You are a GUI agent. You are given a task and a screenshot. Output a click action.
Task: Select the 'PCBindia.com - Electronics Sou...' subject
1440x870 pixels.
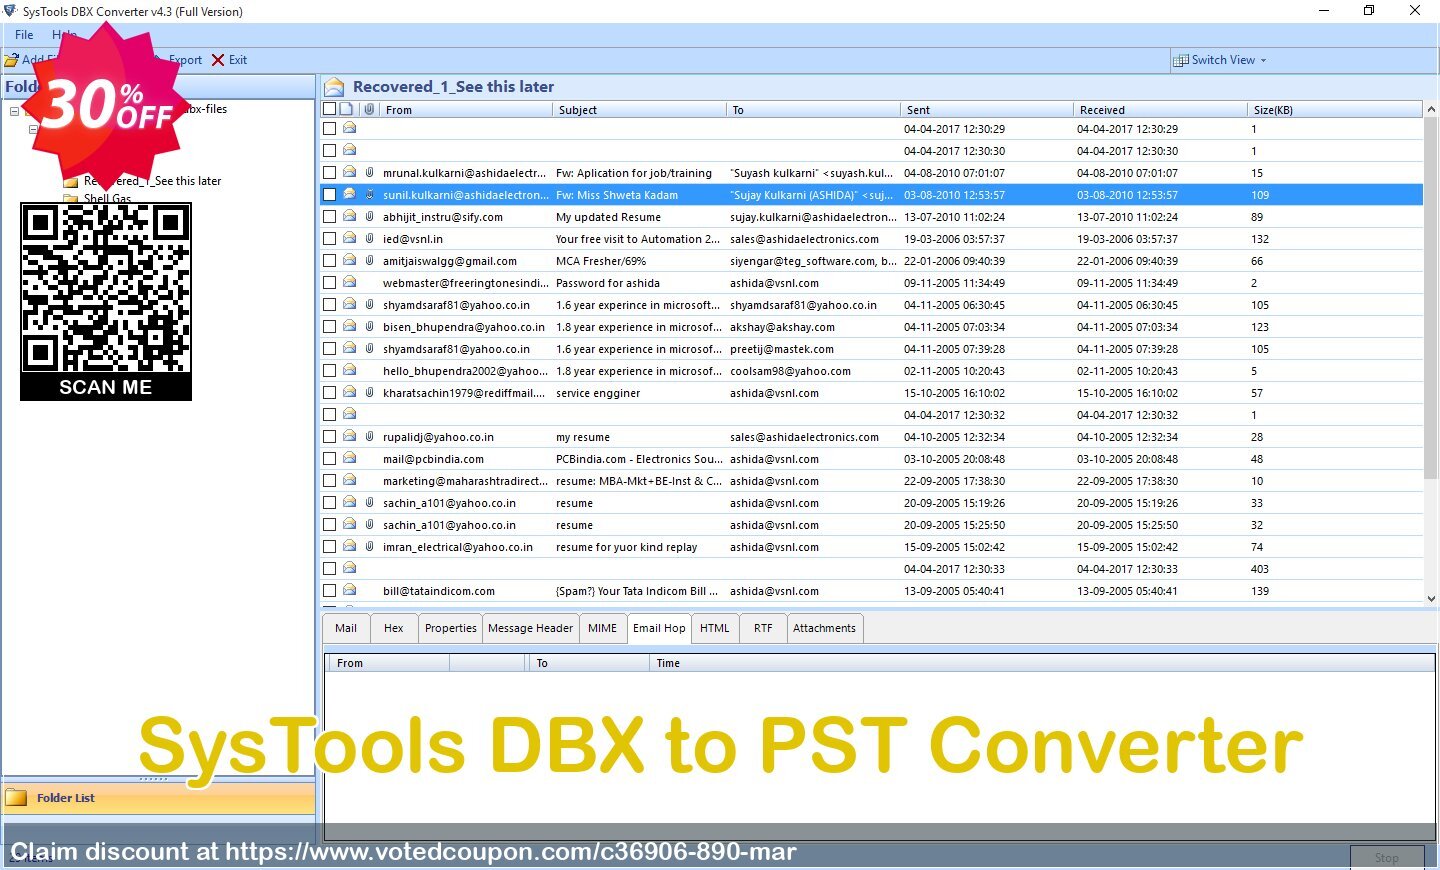pyautogui.click(x=639, y=459)
